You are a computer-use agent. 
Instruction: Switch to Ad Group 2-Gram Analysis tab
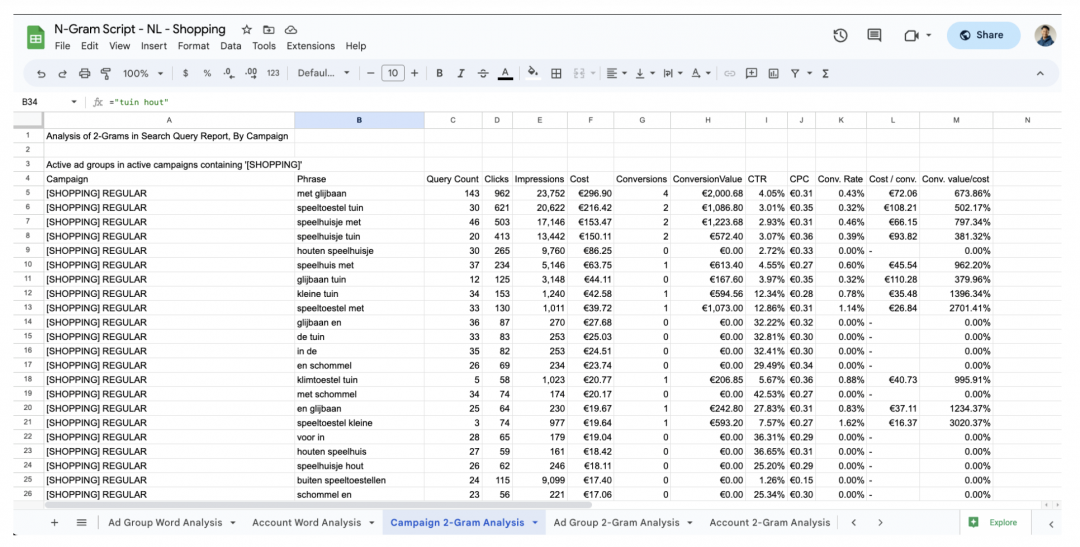616,523
